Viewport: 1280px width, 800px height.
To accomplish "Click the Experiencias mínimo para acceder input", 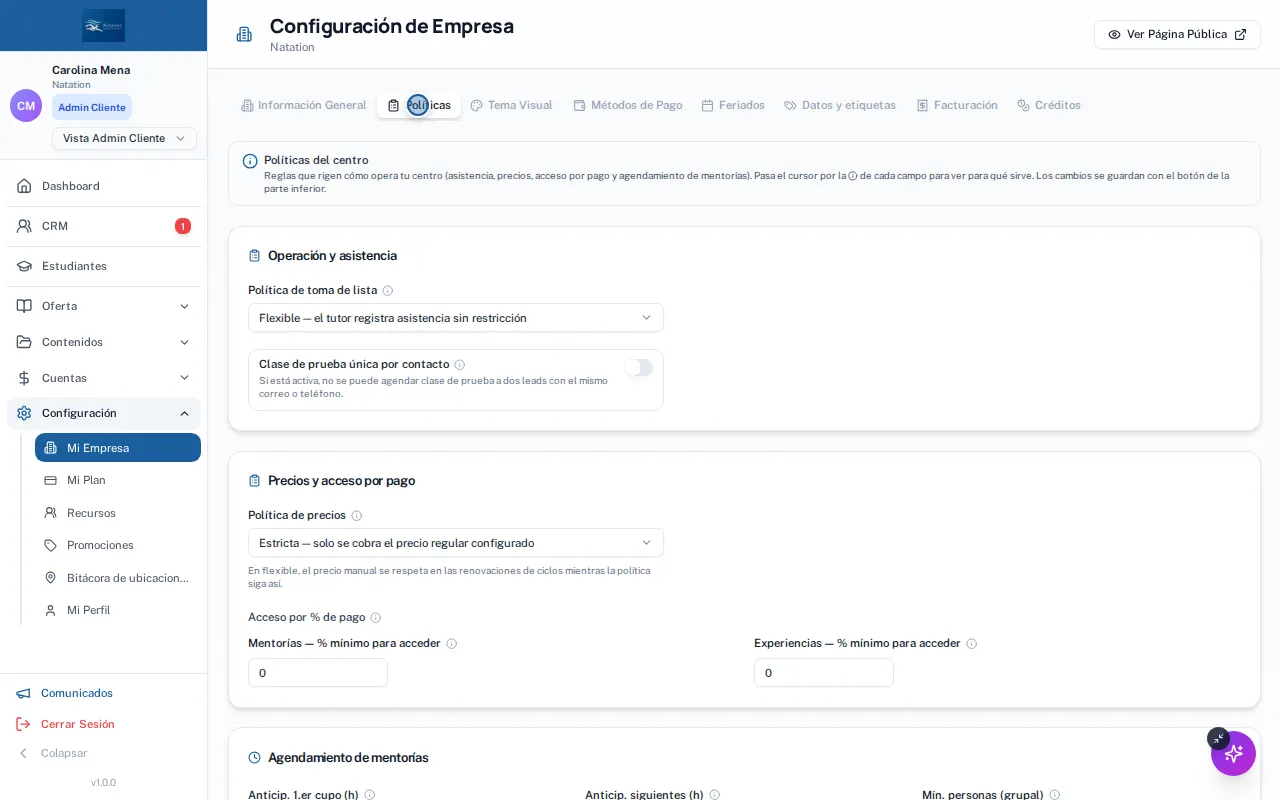I will [x=824, y=673].
